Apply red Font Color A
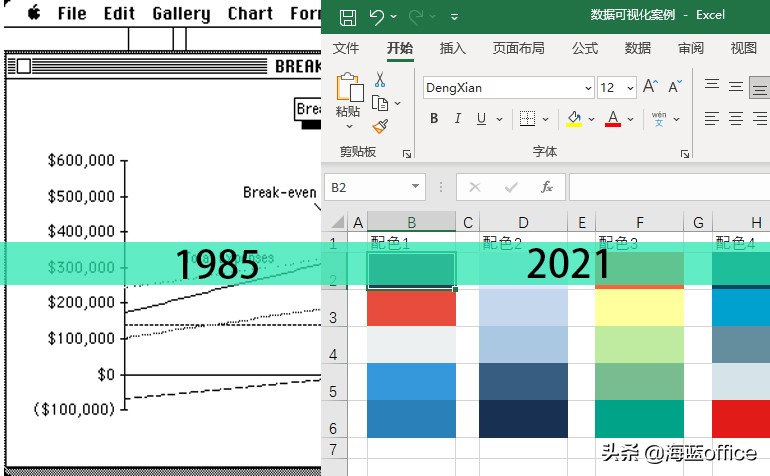 coord(613,118)
